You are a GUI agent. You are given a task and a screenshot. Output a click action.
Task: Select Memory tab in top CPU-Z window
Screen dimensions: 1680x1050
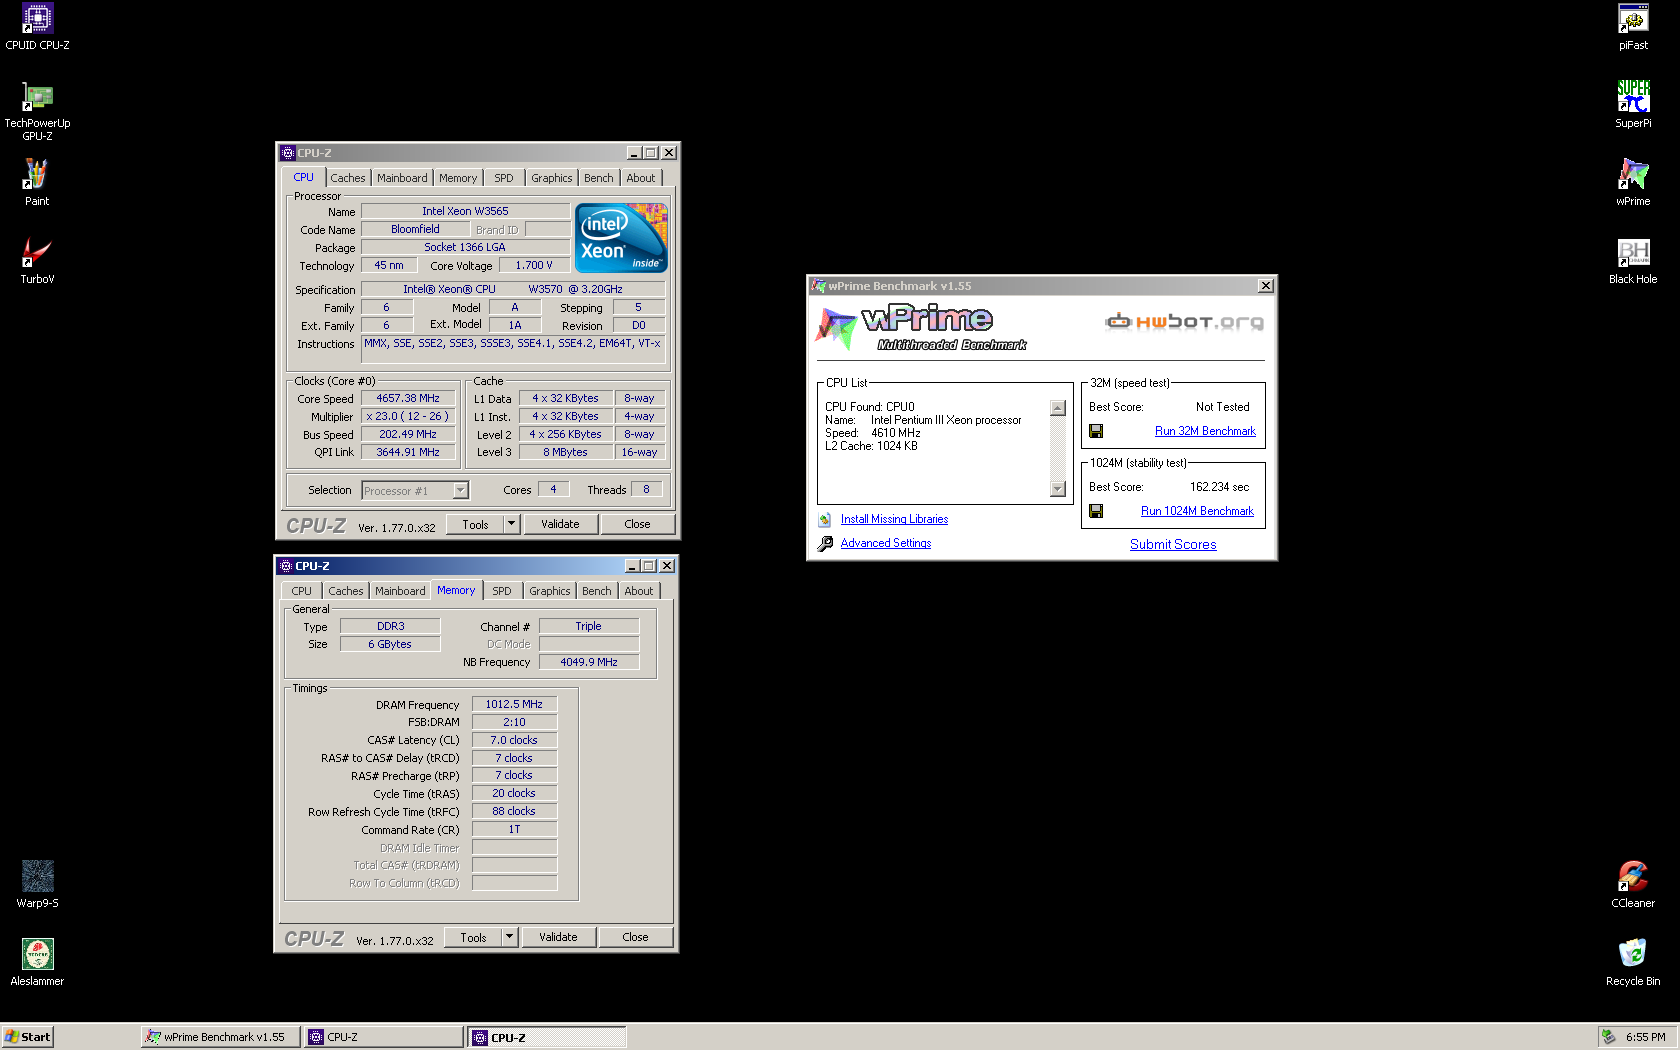pyautogui.click(x=458, y=178)
